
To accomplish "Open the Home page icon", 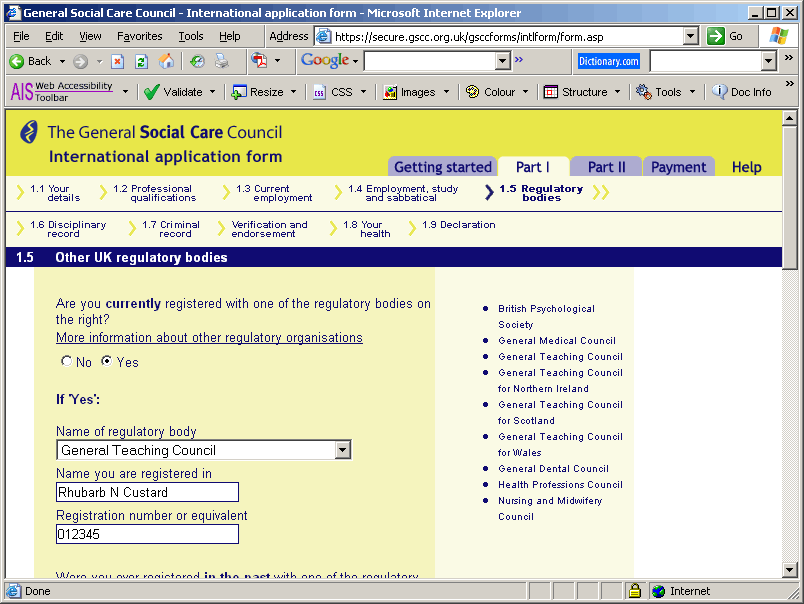I will 166,62.
